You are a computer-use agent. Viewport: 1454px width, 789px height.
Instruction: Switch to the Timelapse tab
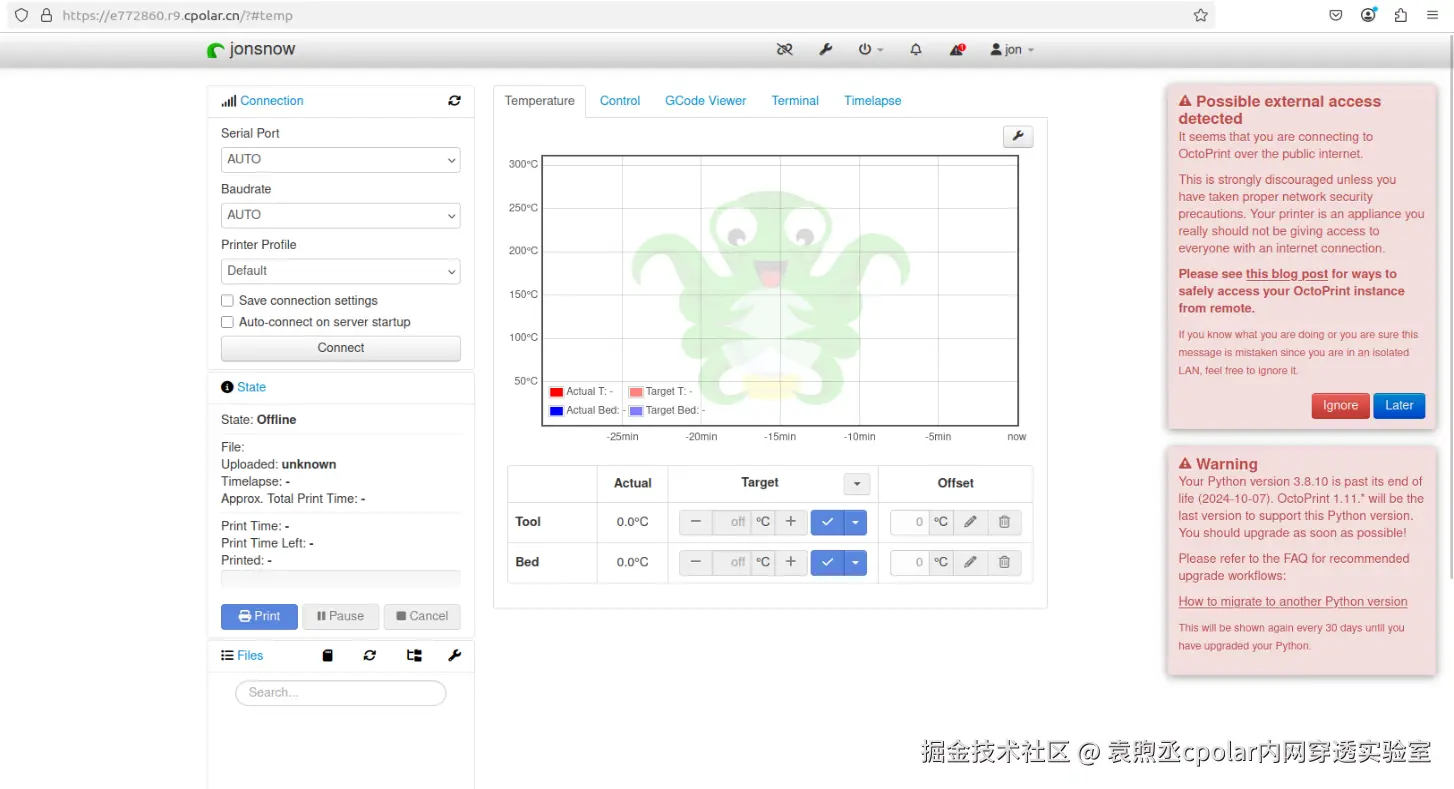point(873,101)
